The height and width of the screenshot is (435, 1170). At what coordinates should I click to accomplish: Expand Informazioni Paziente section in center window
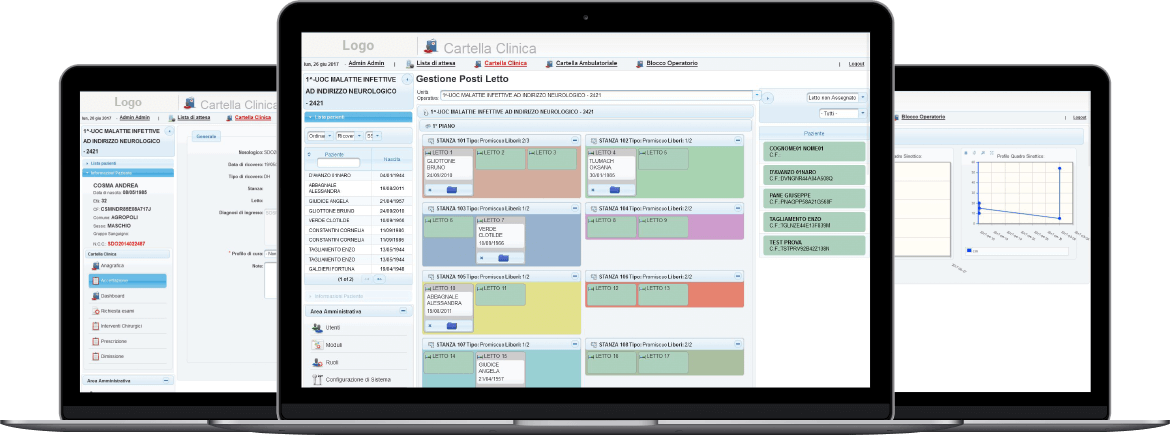pyautogui.click(x=358, y=296)
